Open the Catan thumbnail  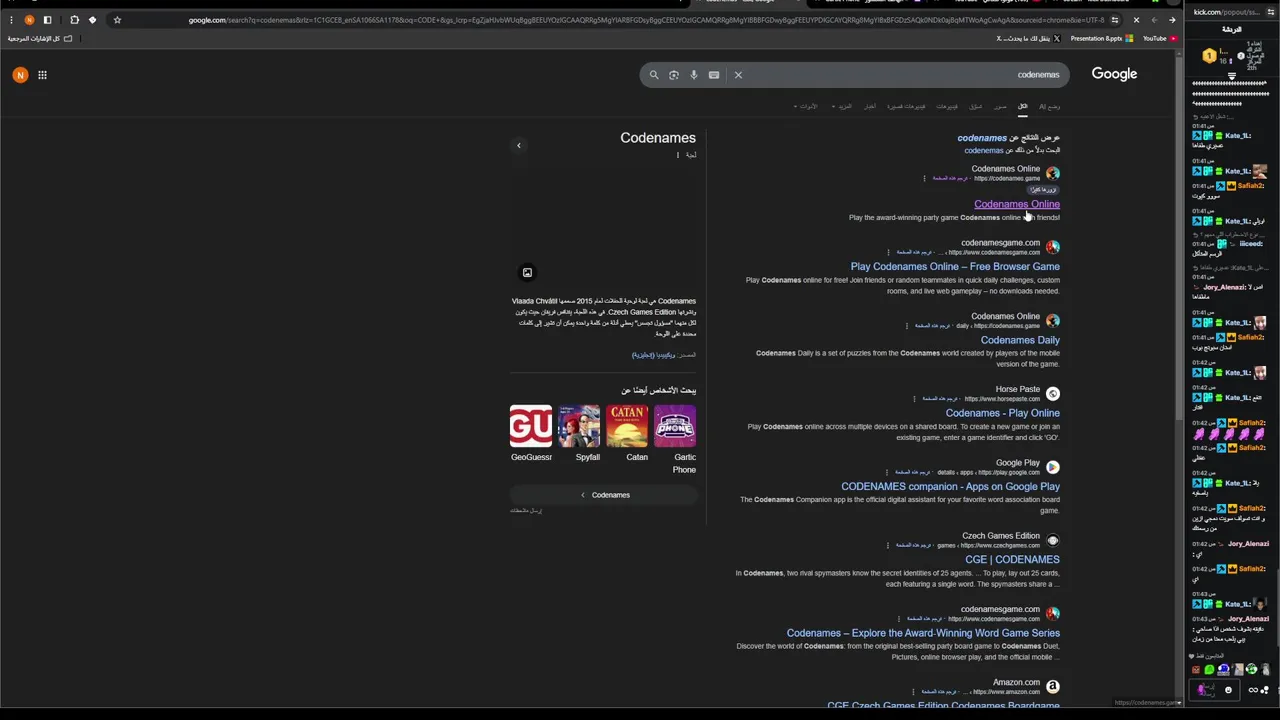[627, 426]
